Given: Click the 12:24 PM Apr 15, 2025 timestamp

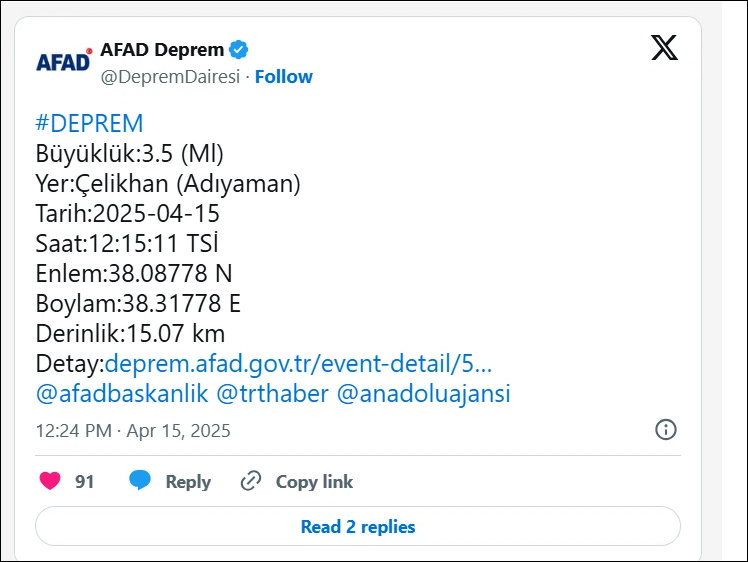Looking at the screenshot, I should click(x=133, y=431).
